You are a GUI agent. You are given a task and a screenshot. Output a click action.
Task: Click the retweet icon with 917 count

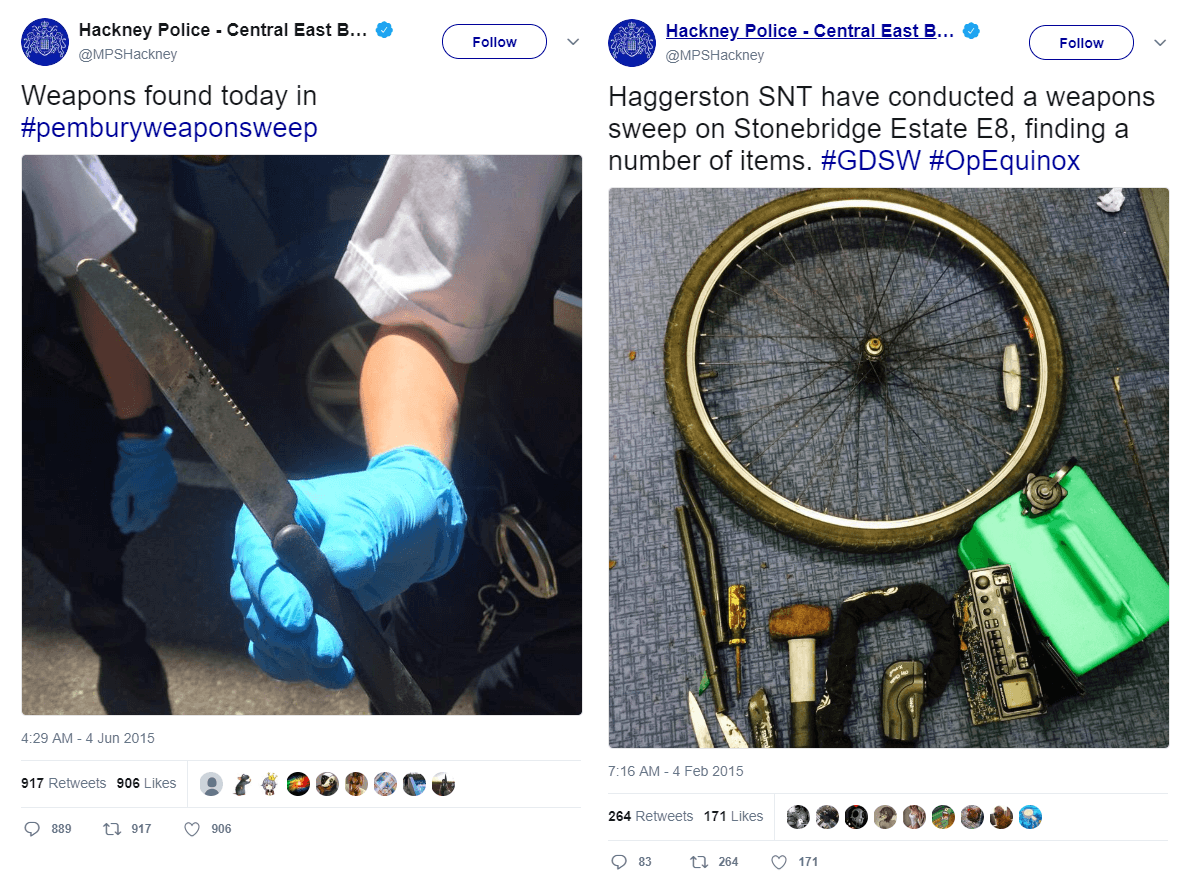pos(112,828)
